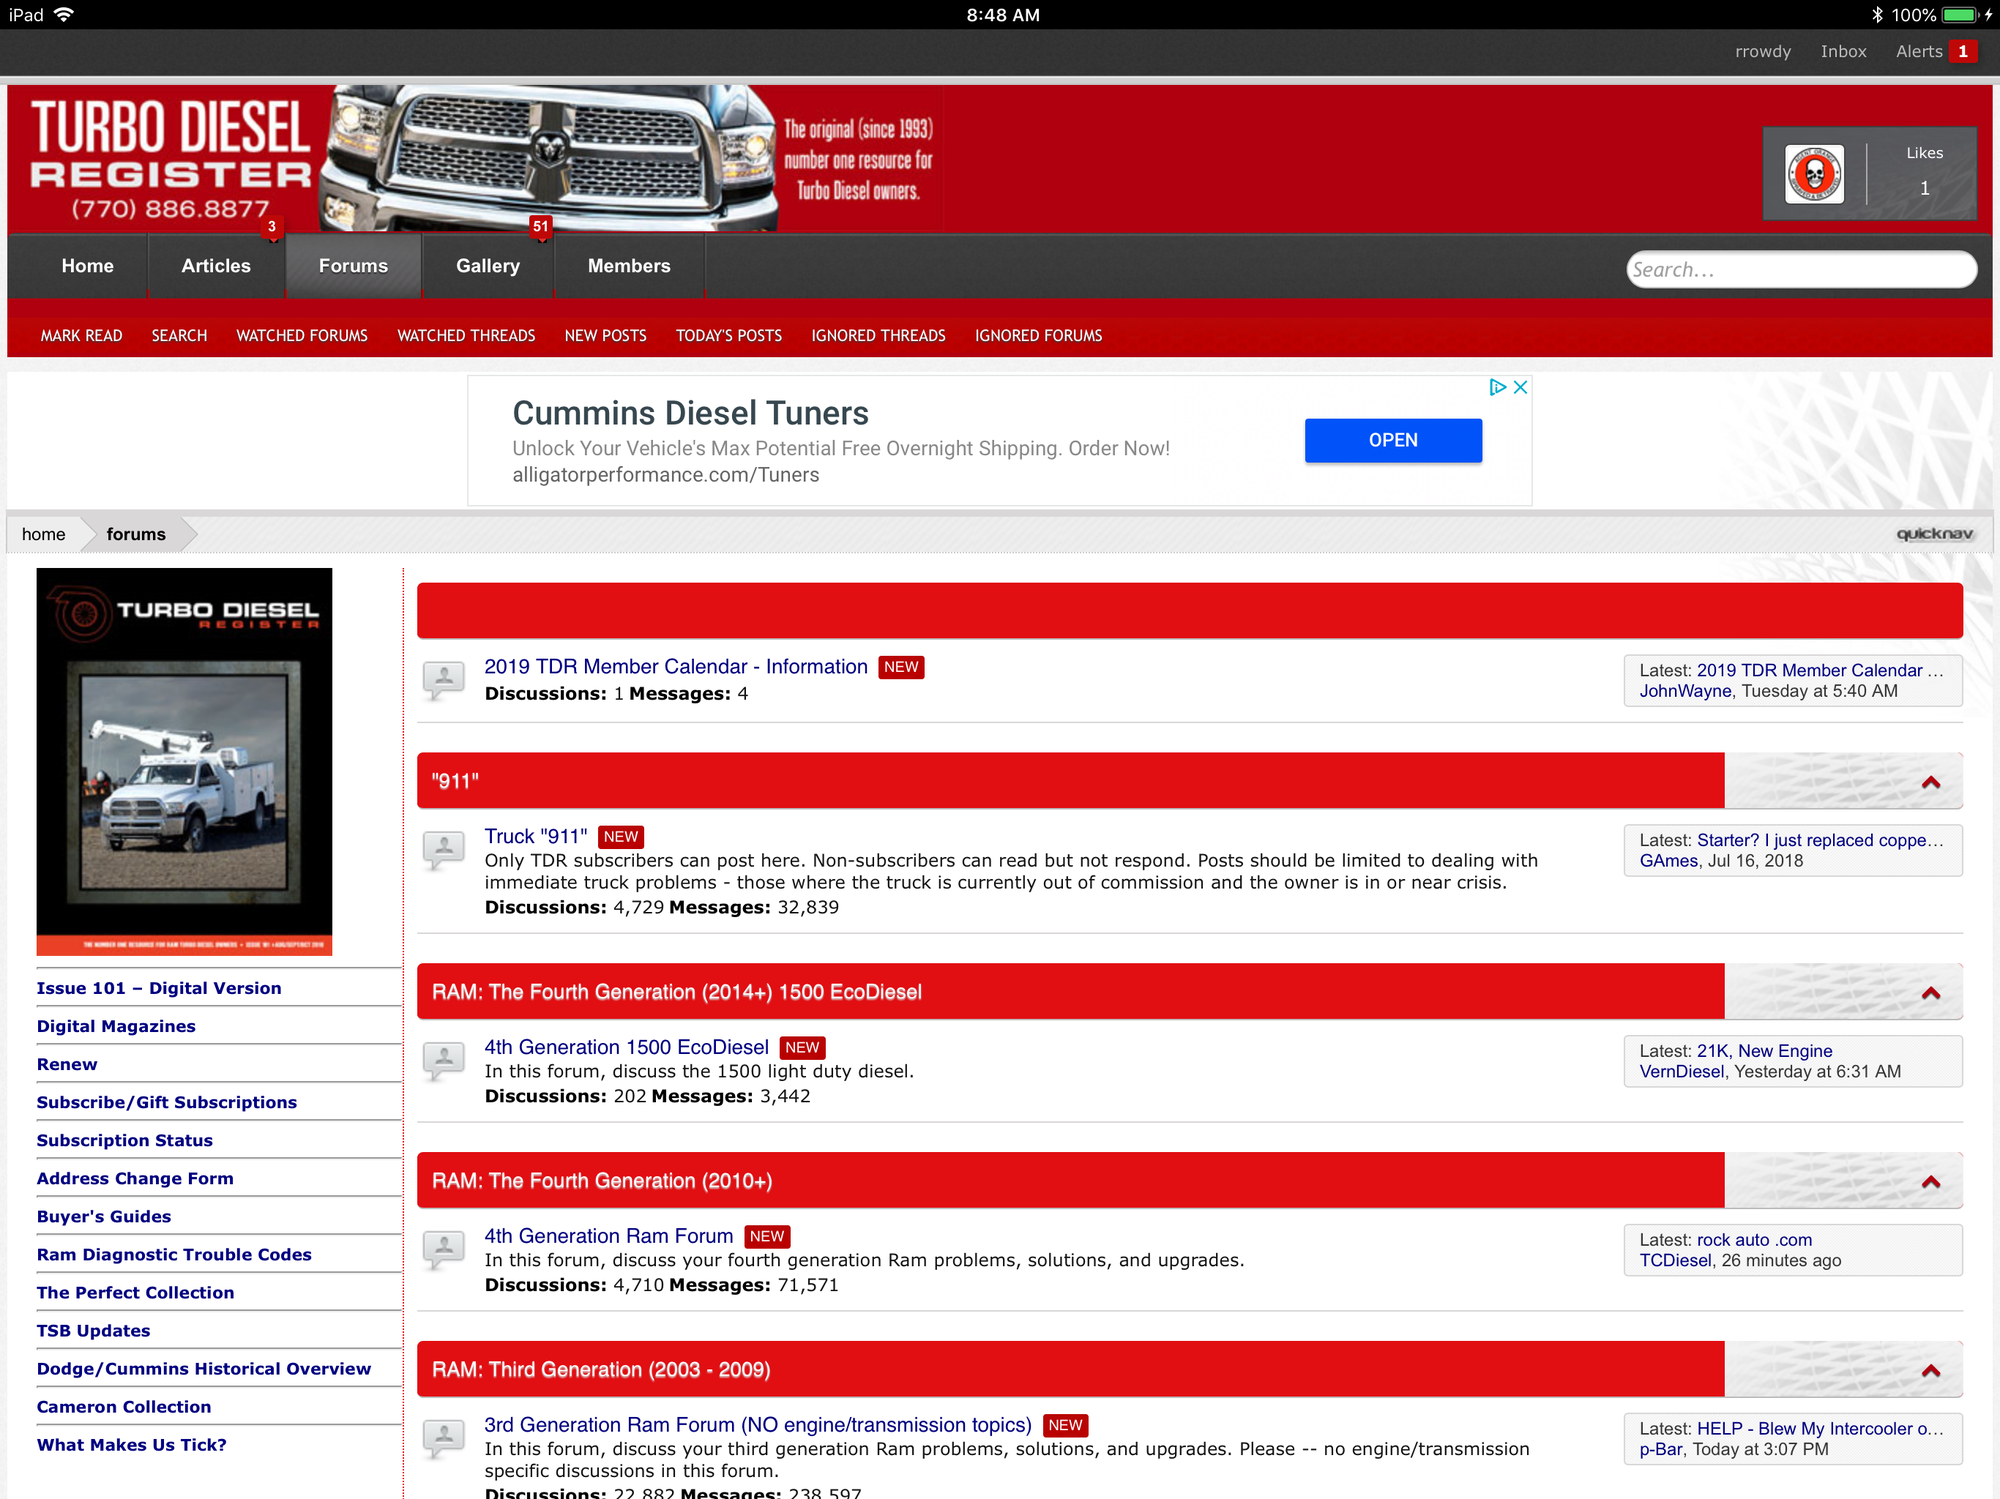Collapse the RAM Fourth Generation (2010+) category
Image resolution: width=2000 pixels, height=1499 pixels.
point(1931,1182)
